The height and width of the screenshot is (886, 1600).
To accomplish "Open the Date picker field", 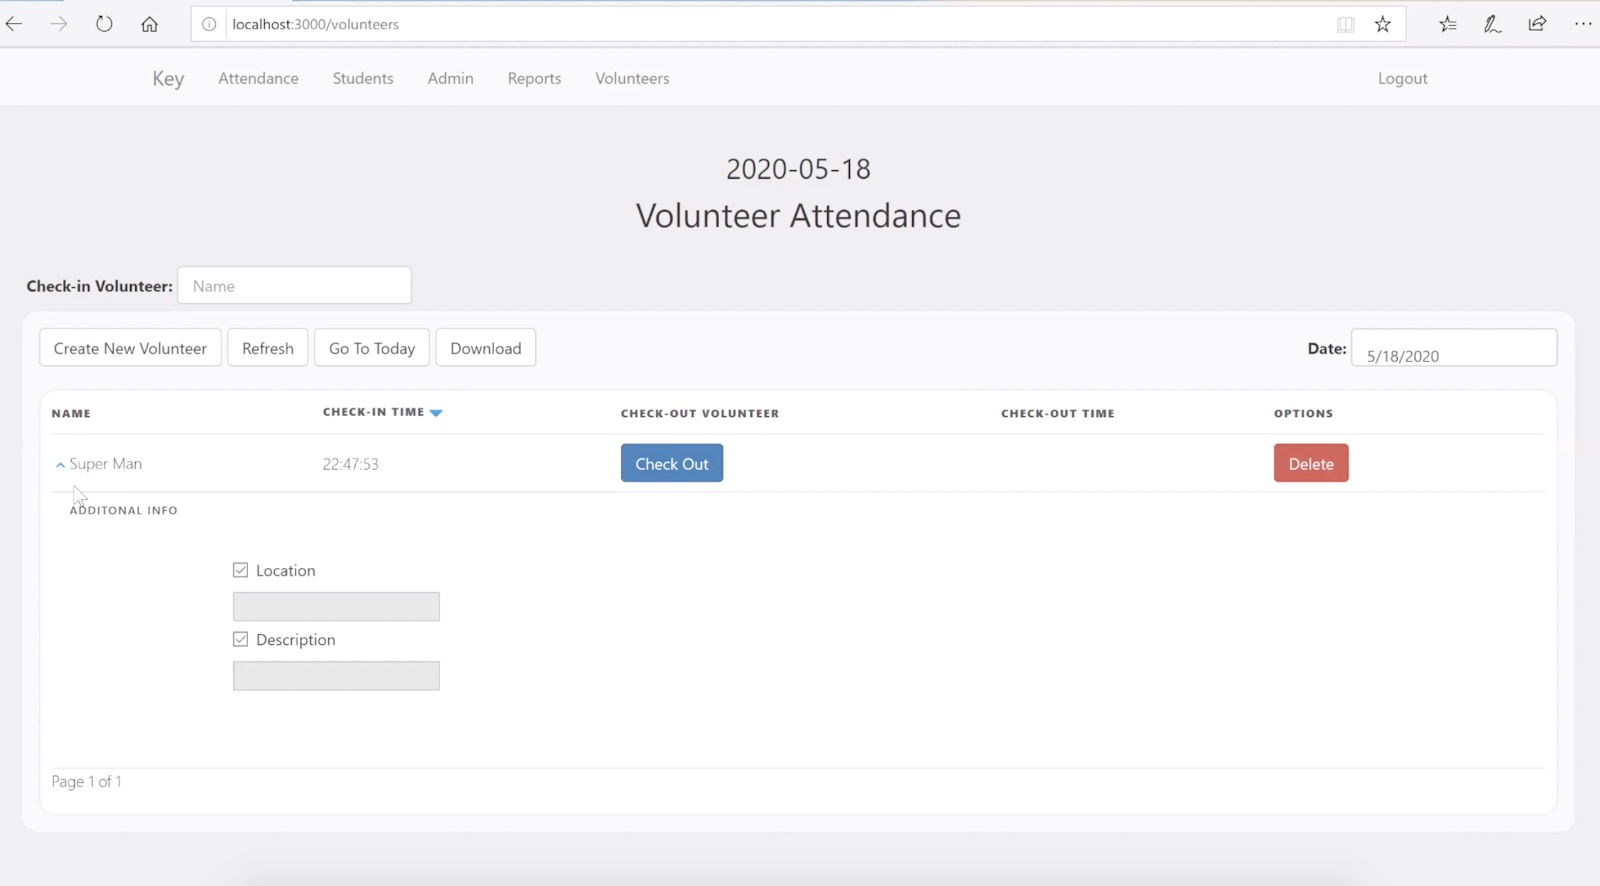I will pyautogui.click(x=1453, y=348).
